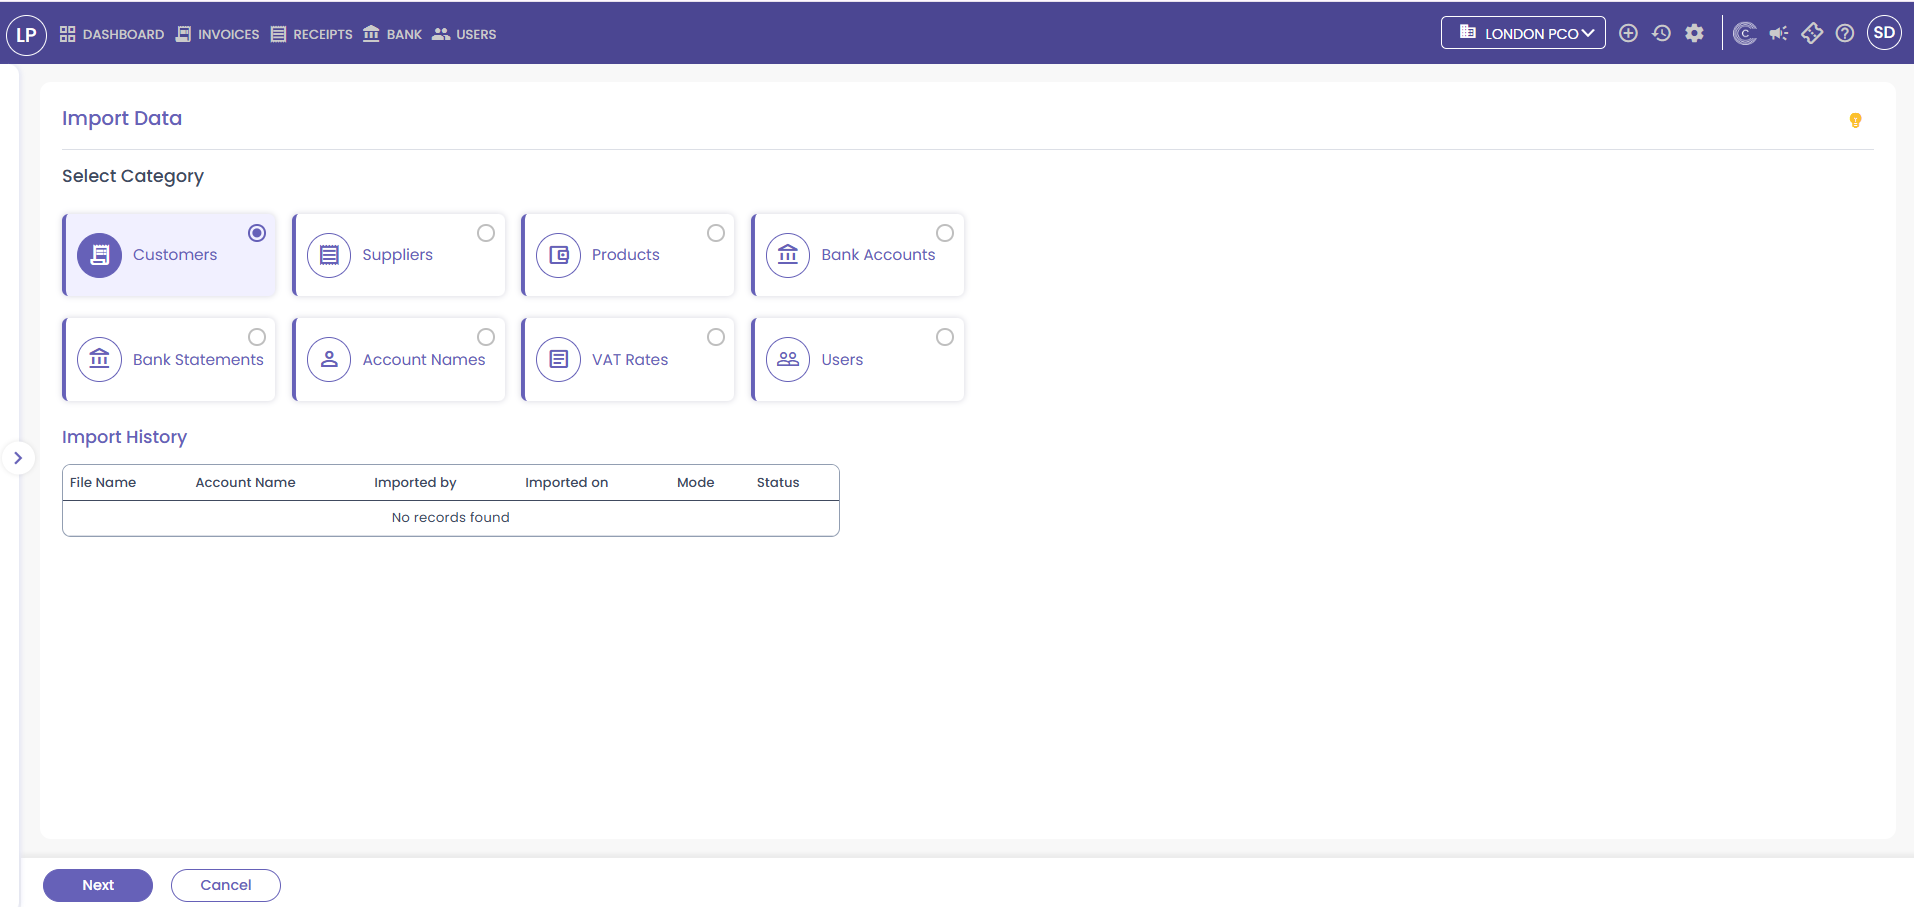
Task: Open the help question mark icon
Action: point(1845,33)
